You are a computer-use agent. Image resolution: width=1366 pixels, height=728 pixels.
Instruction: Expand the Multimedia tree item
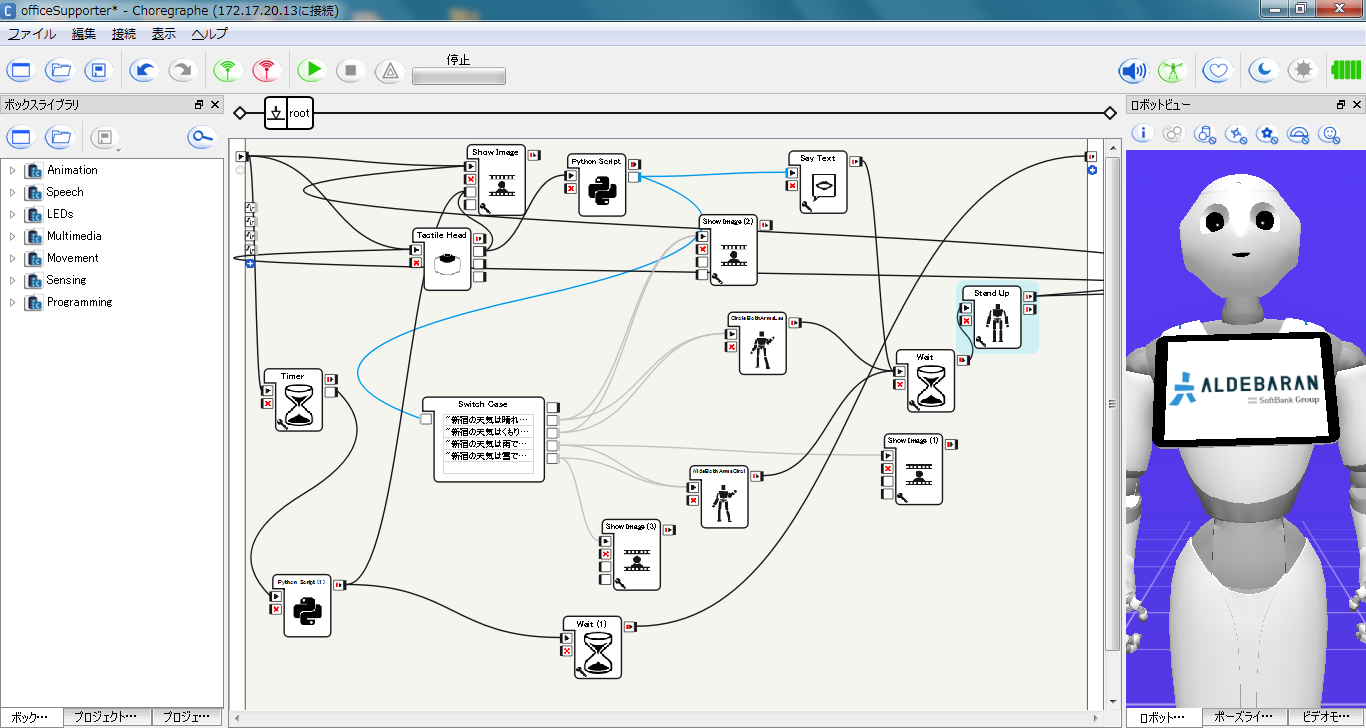(x=13, y=236)
